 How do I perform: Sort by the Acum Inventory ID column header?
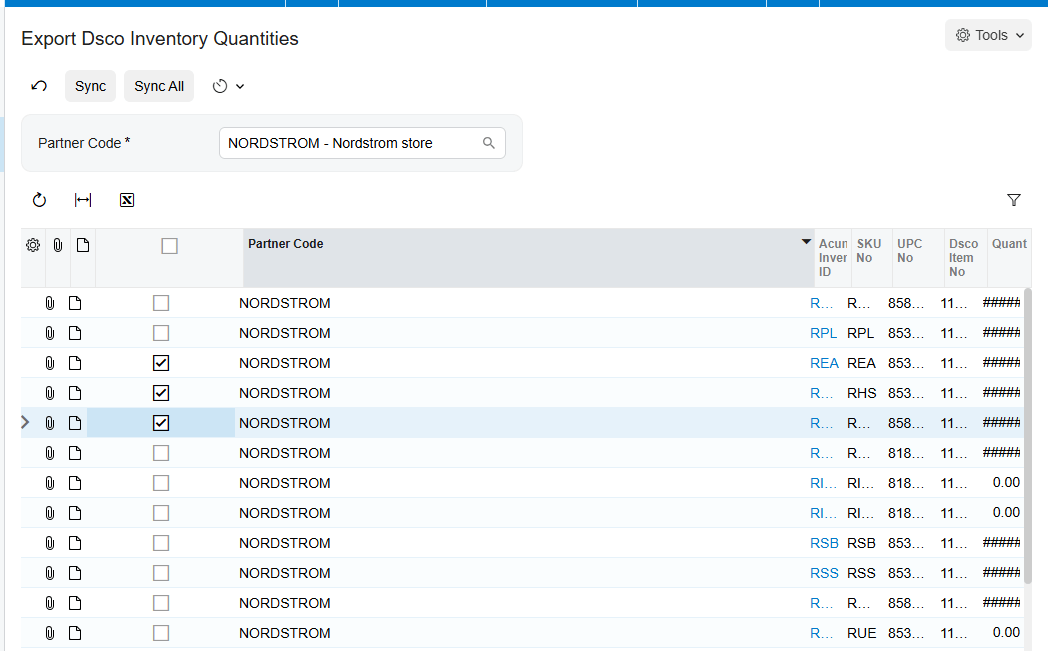[x=833, y=258]
